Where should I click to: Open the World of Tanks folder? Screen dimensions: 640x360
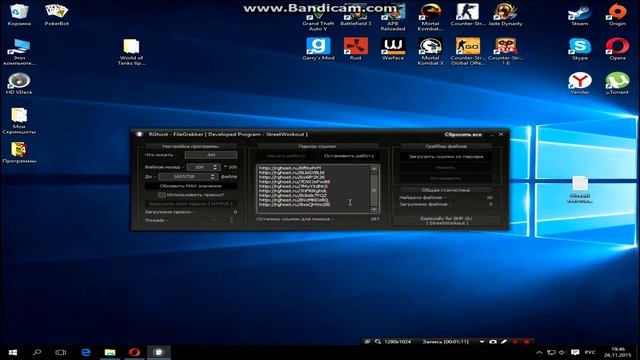[x=131, y=52]
